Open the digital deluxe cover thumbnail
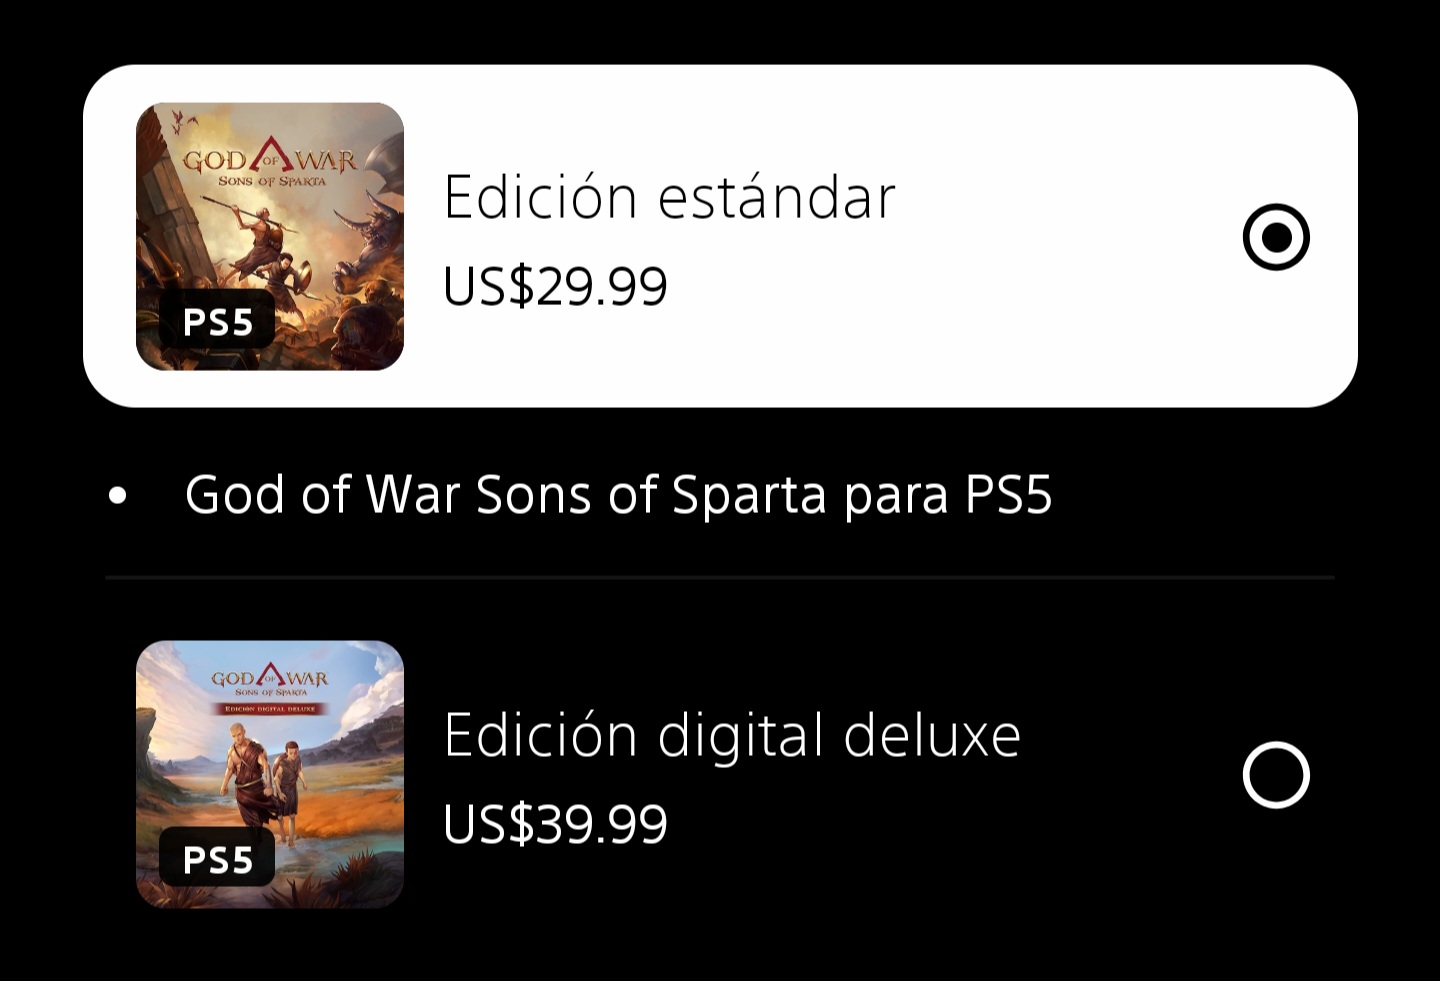This screenshot has height=981, width=1440. coord(270,775)
